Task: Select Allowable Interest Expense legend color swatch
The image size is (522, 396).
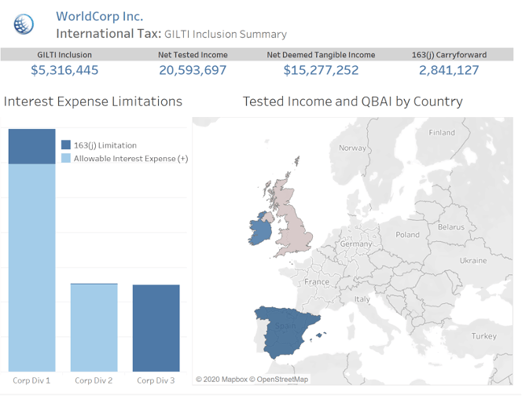Action: [66, 158]
